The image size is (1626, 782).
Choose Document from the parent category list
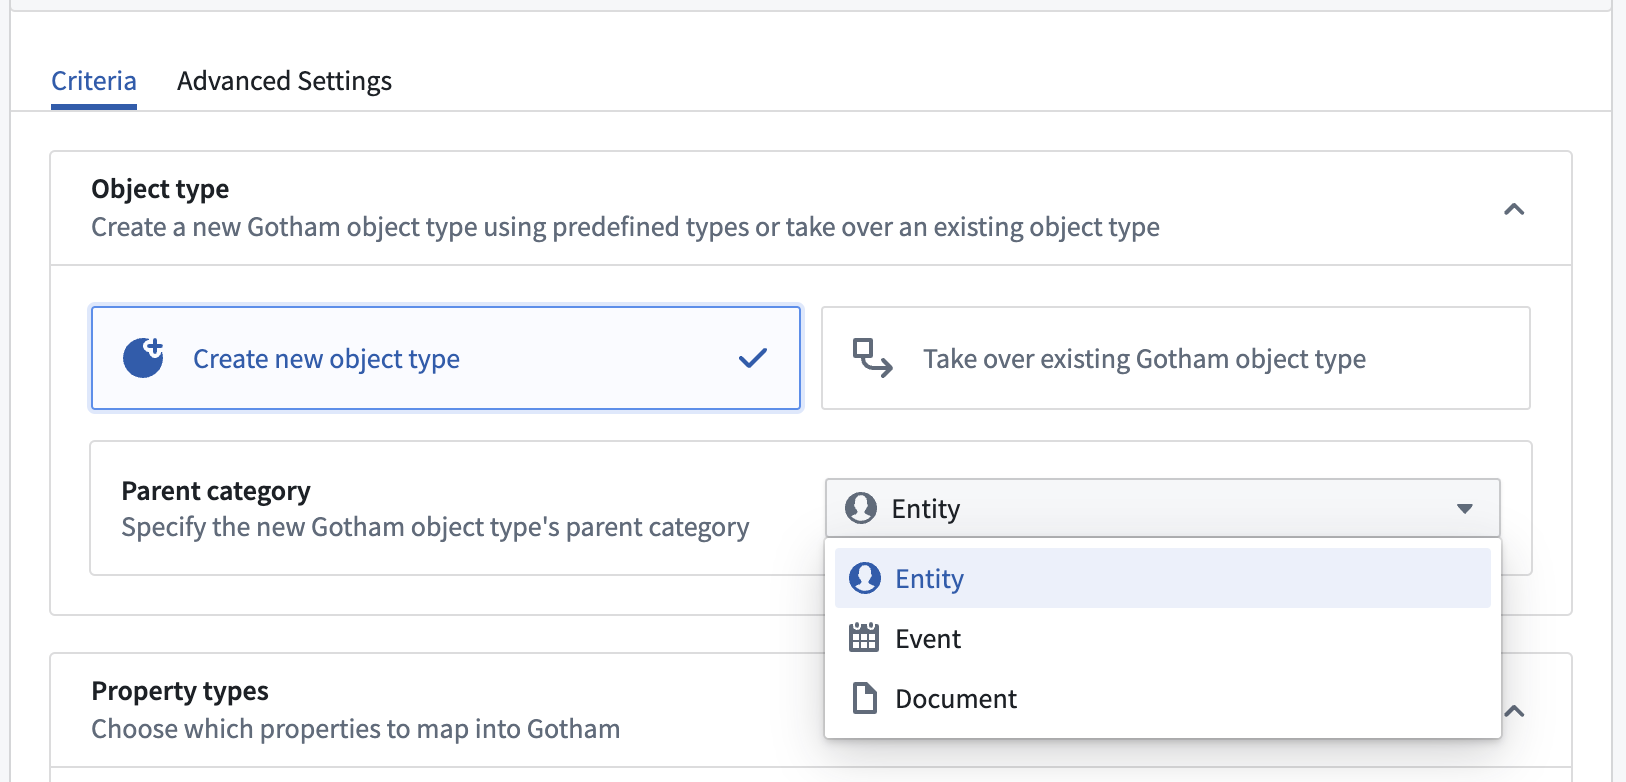pos(1163,698)
